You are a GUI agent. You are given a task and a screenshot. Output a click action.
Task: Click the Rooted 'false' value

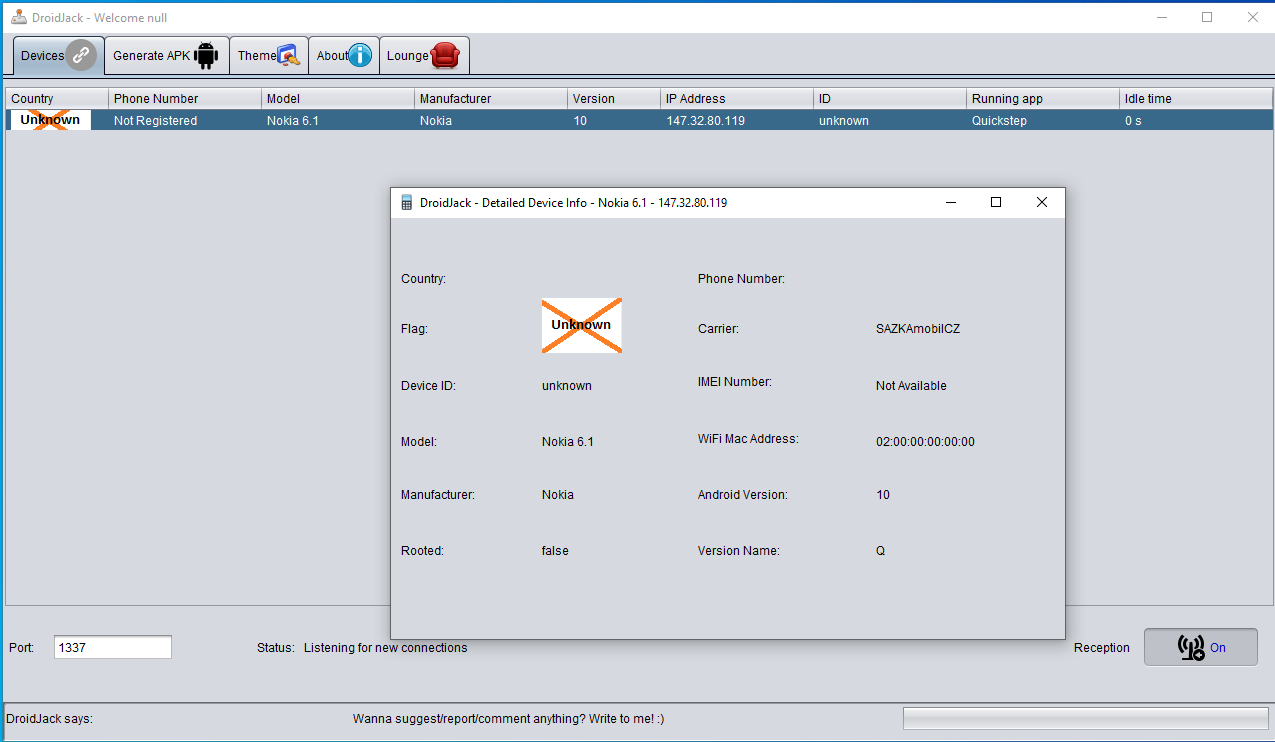(x=555, y=550)
